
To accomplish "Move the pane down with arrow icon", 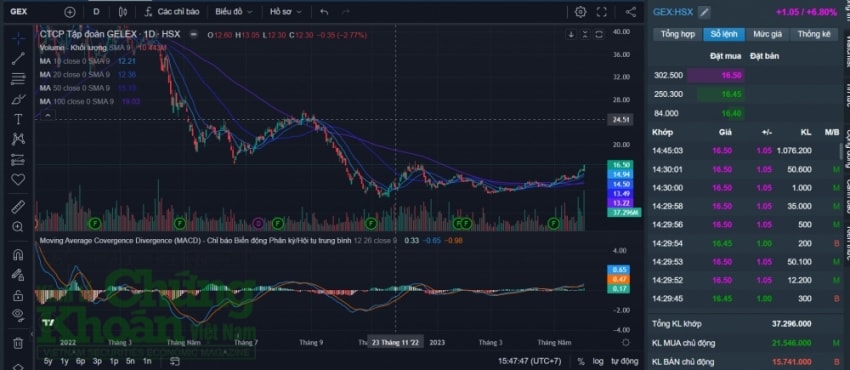I will coord(571,35).
